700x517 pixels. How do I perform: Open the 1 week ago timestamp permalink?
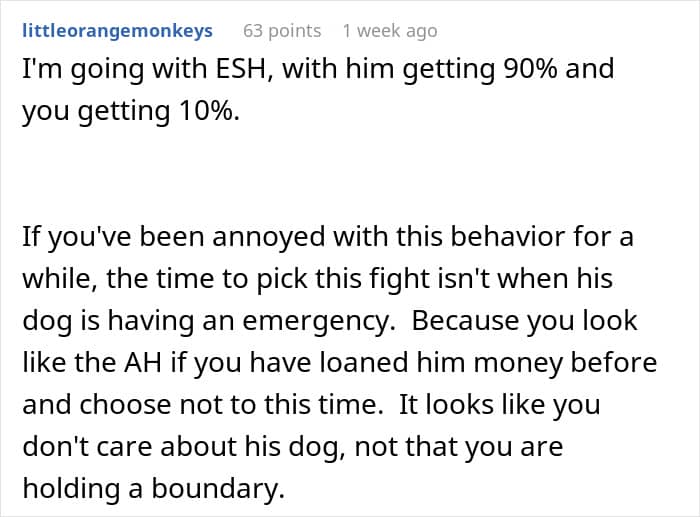click(390, 31)
